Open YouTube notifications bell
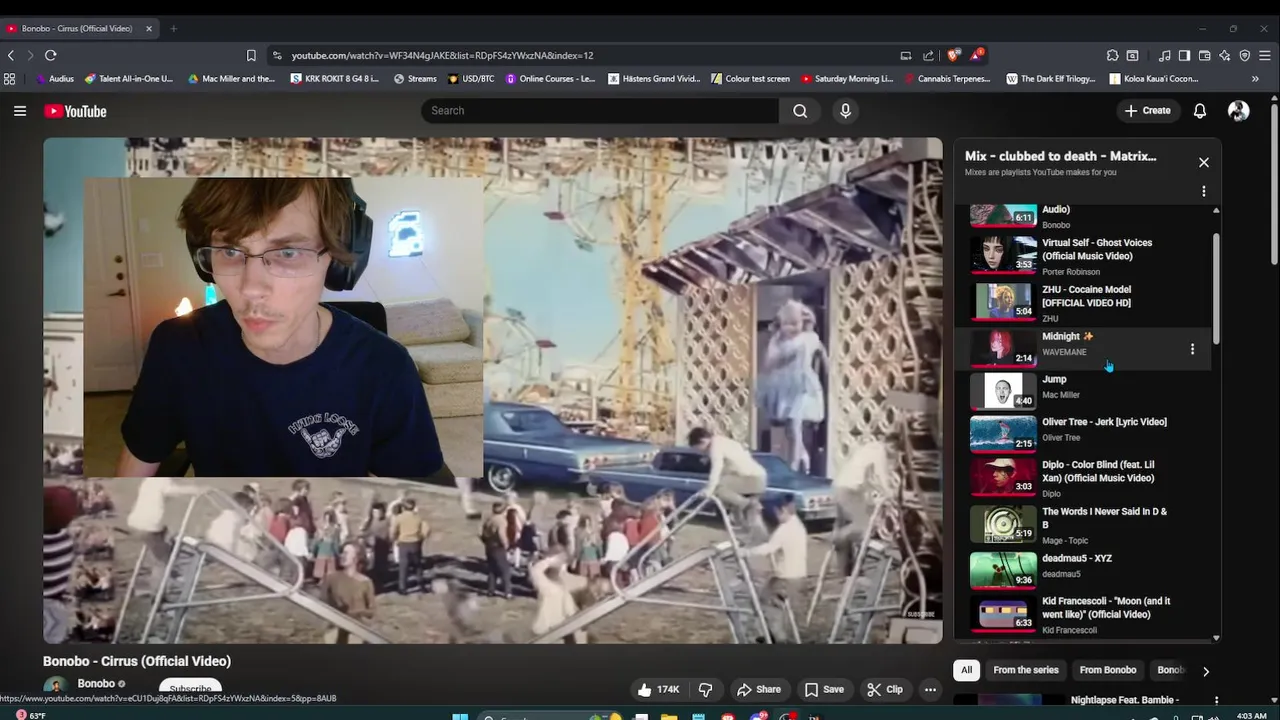1280x720 pixels. [x=1200, y=111]
